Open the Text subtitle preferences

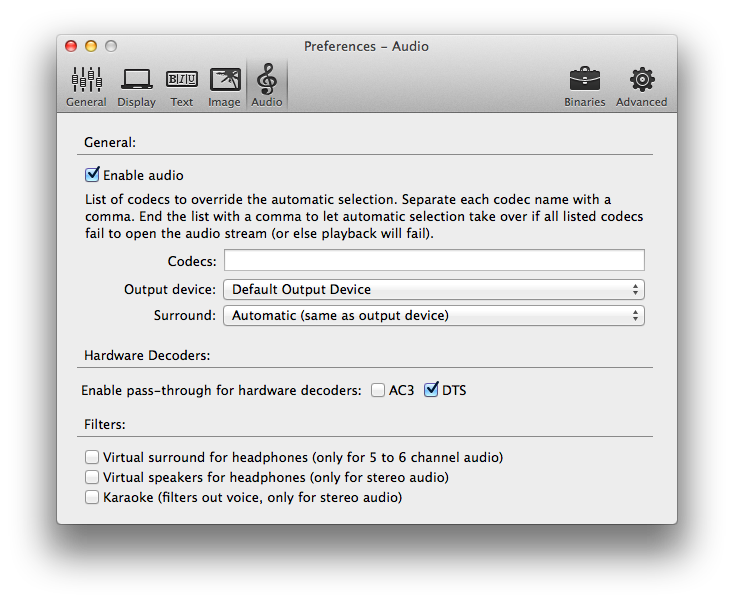pos(181,86)
